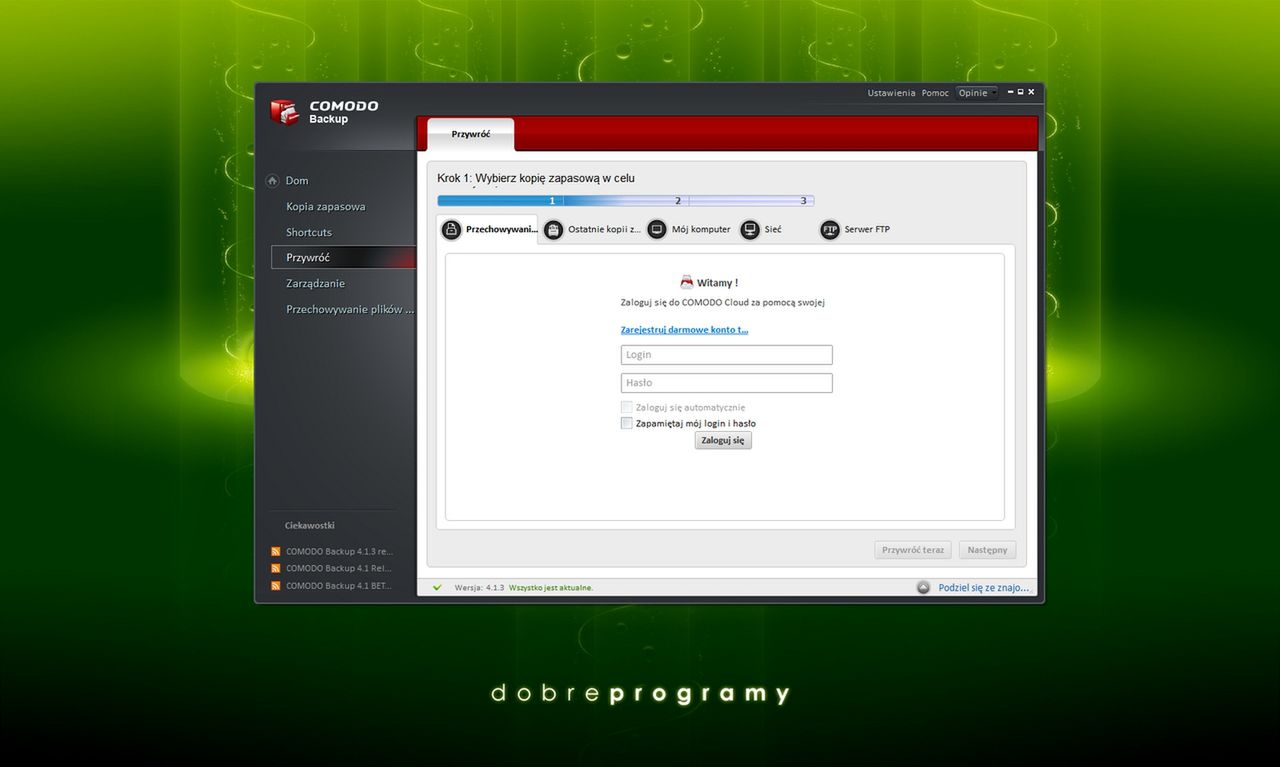Minimize the COMODO Backup window

point(1010,92)
